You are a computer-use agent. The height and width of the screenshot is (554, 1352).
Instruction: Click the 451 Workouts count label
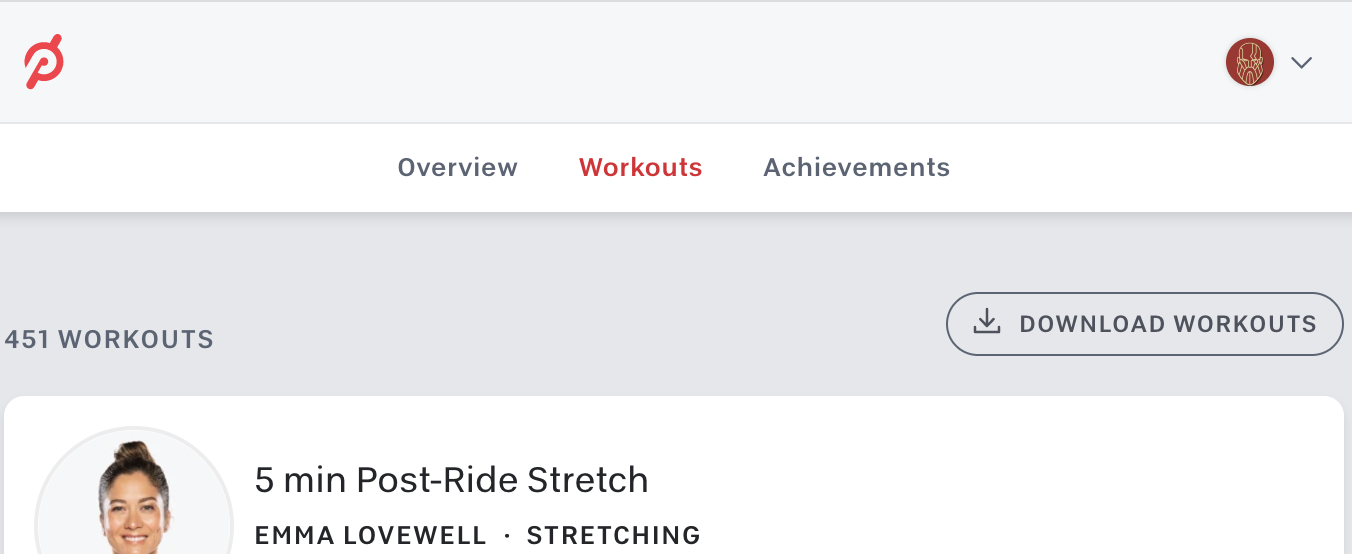[x=109, y=340]
